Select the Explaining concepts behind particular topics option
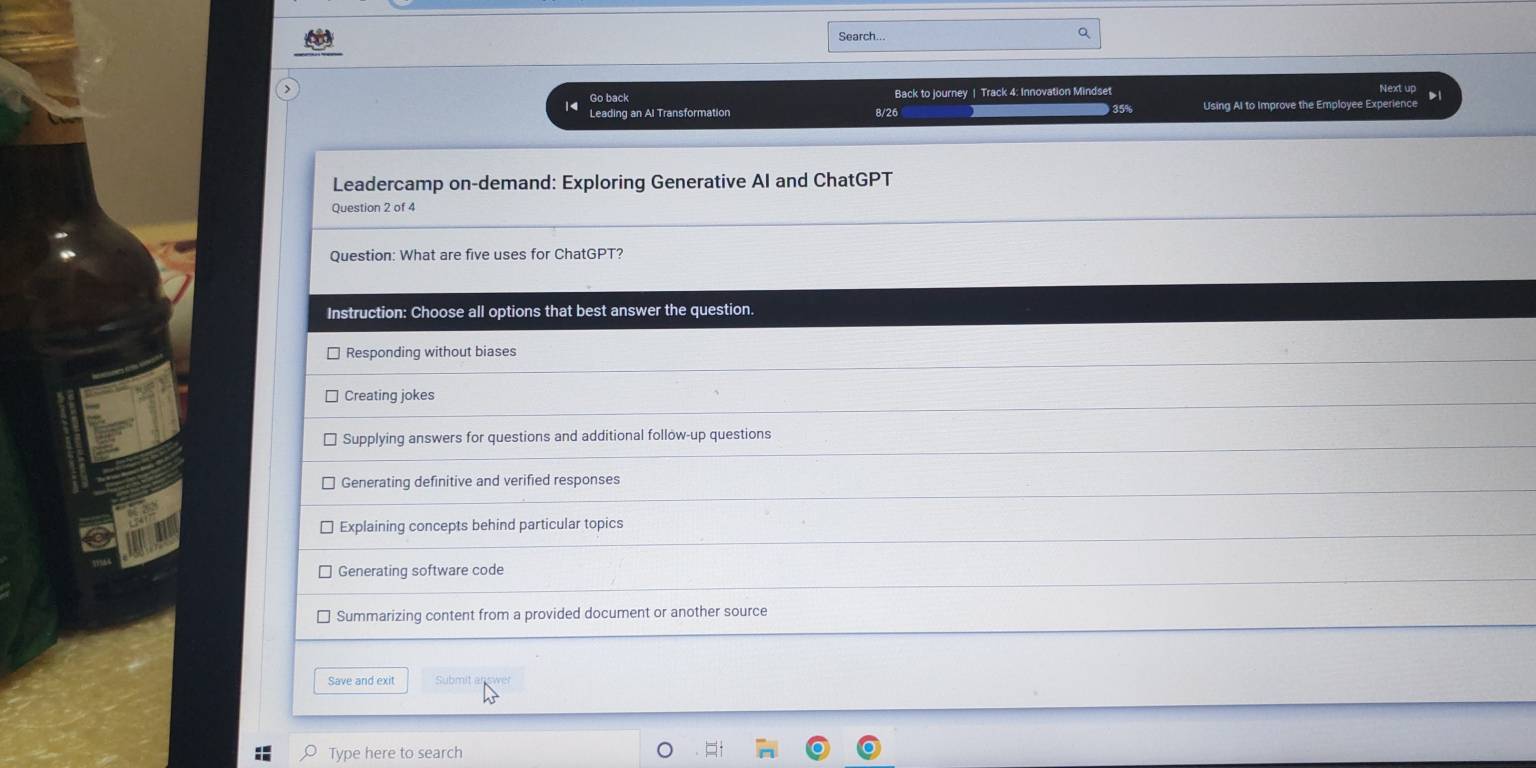The height and width of the screenshot is (768, 1536). (x=327, y=526)
